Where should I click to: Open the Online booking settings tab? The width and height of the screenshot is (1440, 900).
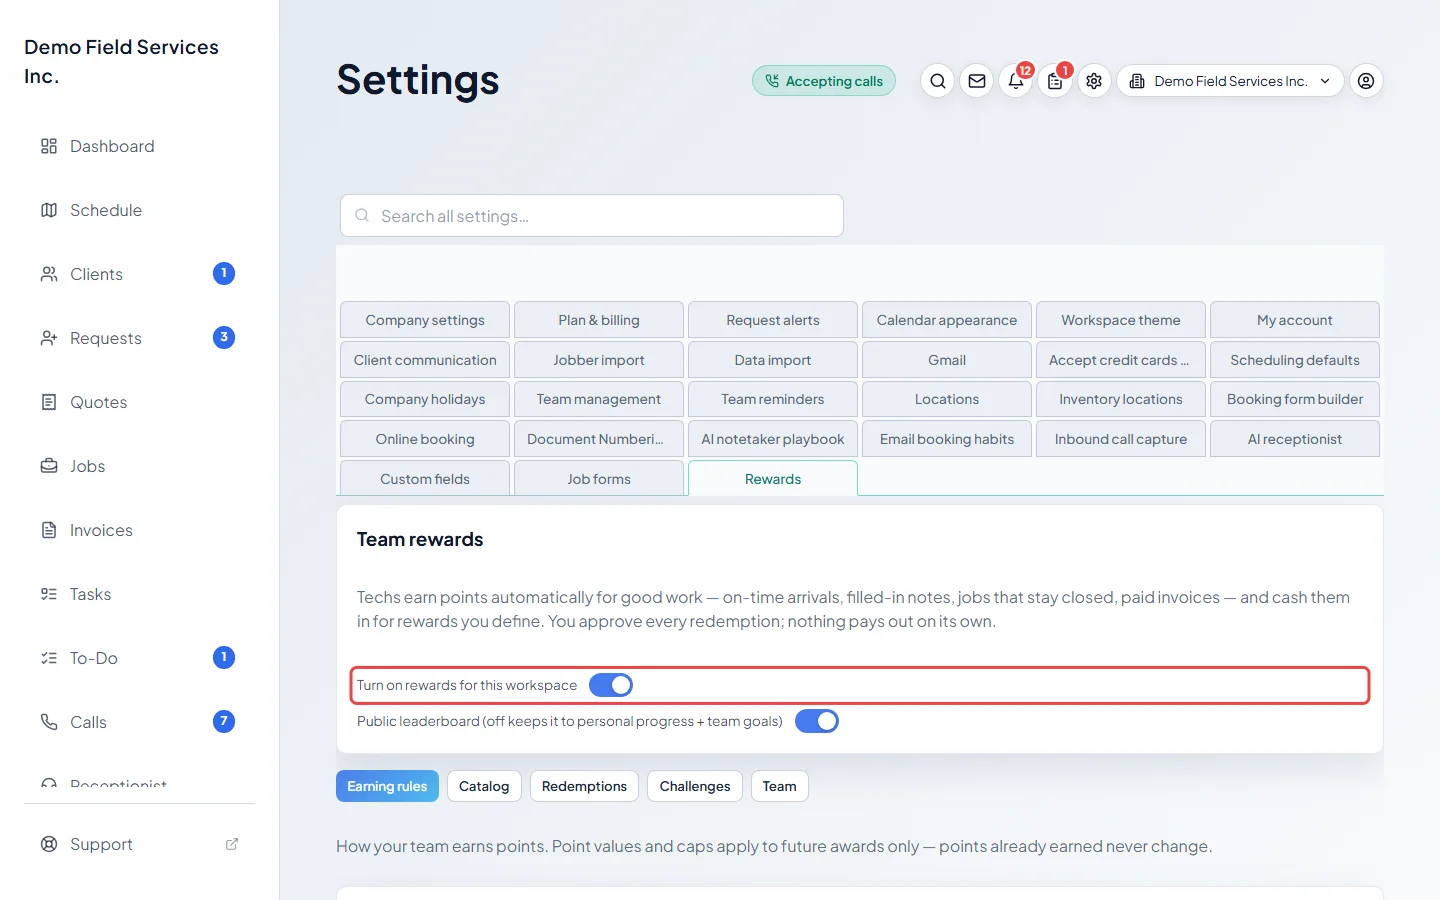pyautogui.click(x=425, y=439)
